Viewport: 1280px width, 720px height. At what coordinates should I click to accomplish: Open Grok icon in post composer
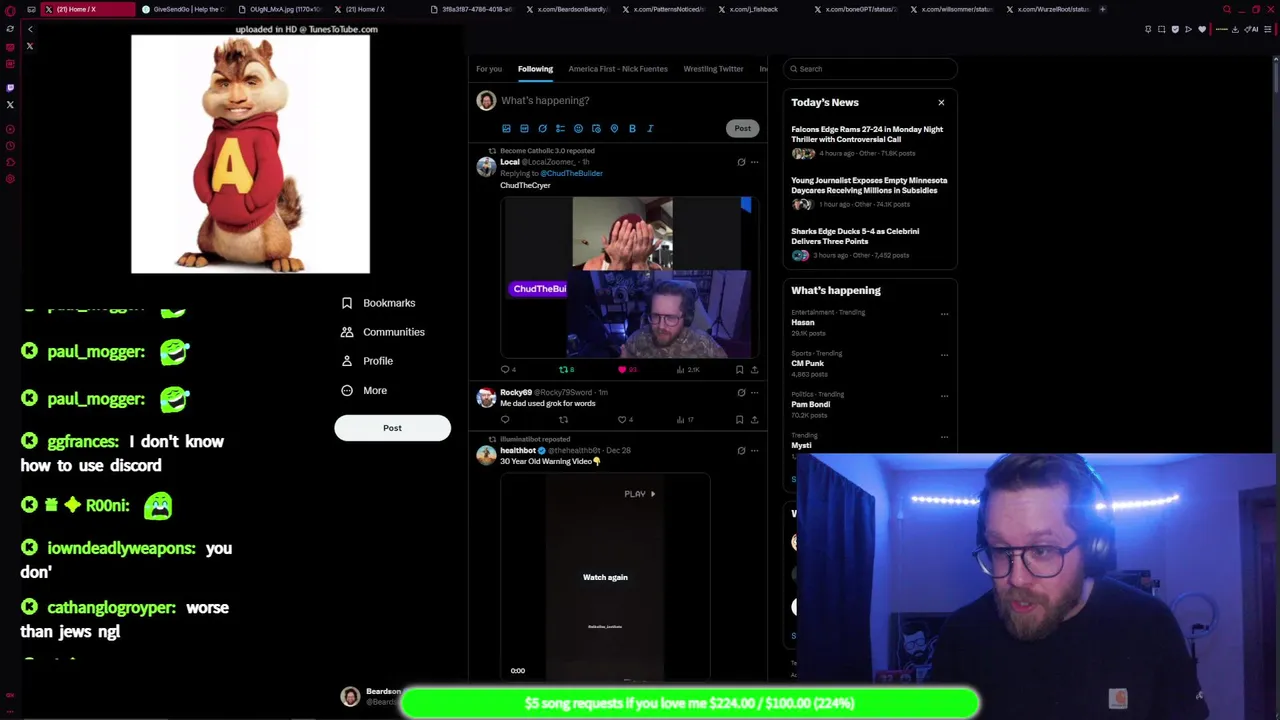542,128
